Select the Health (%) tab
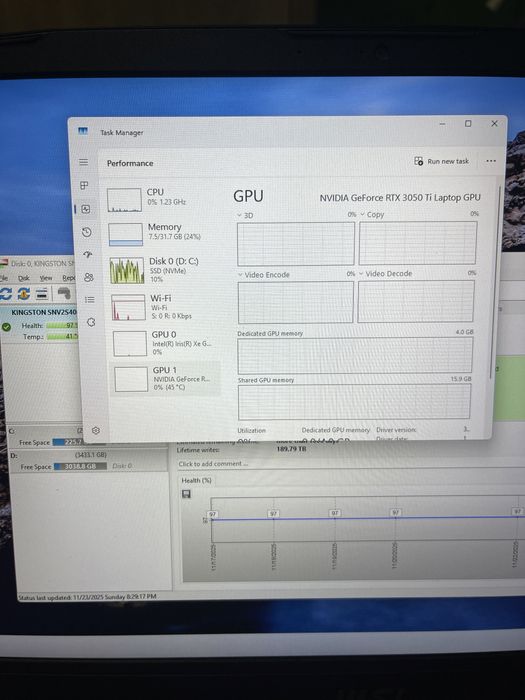Viewport: 525px width, 700px height. click(x=196, y=480)
